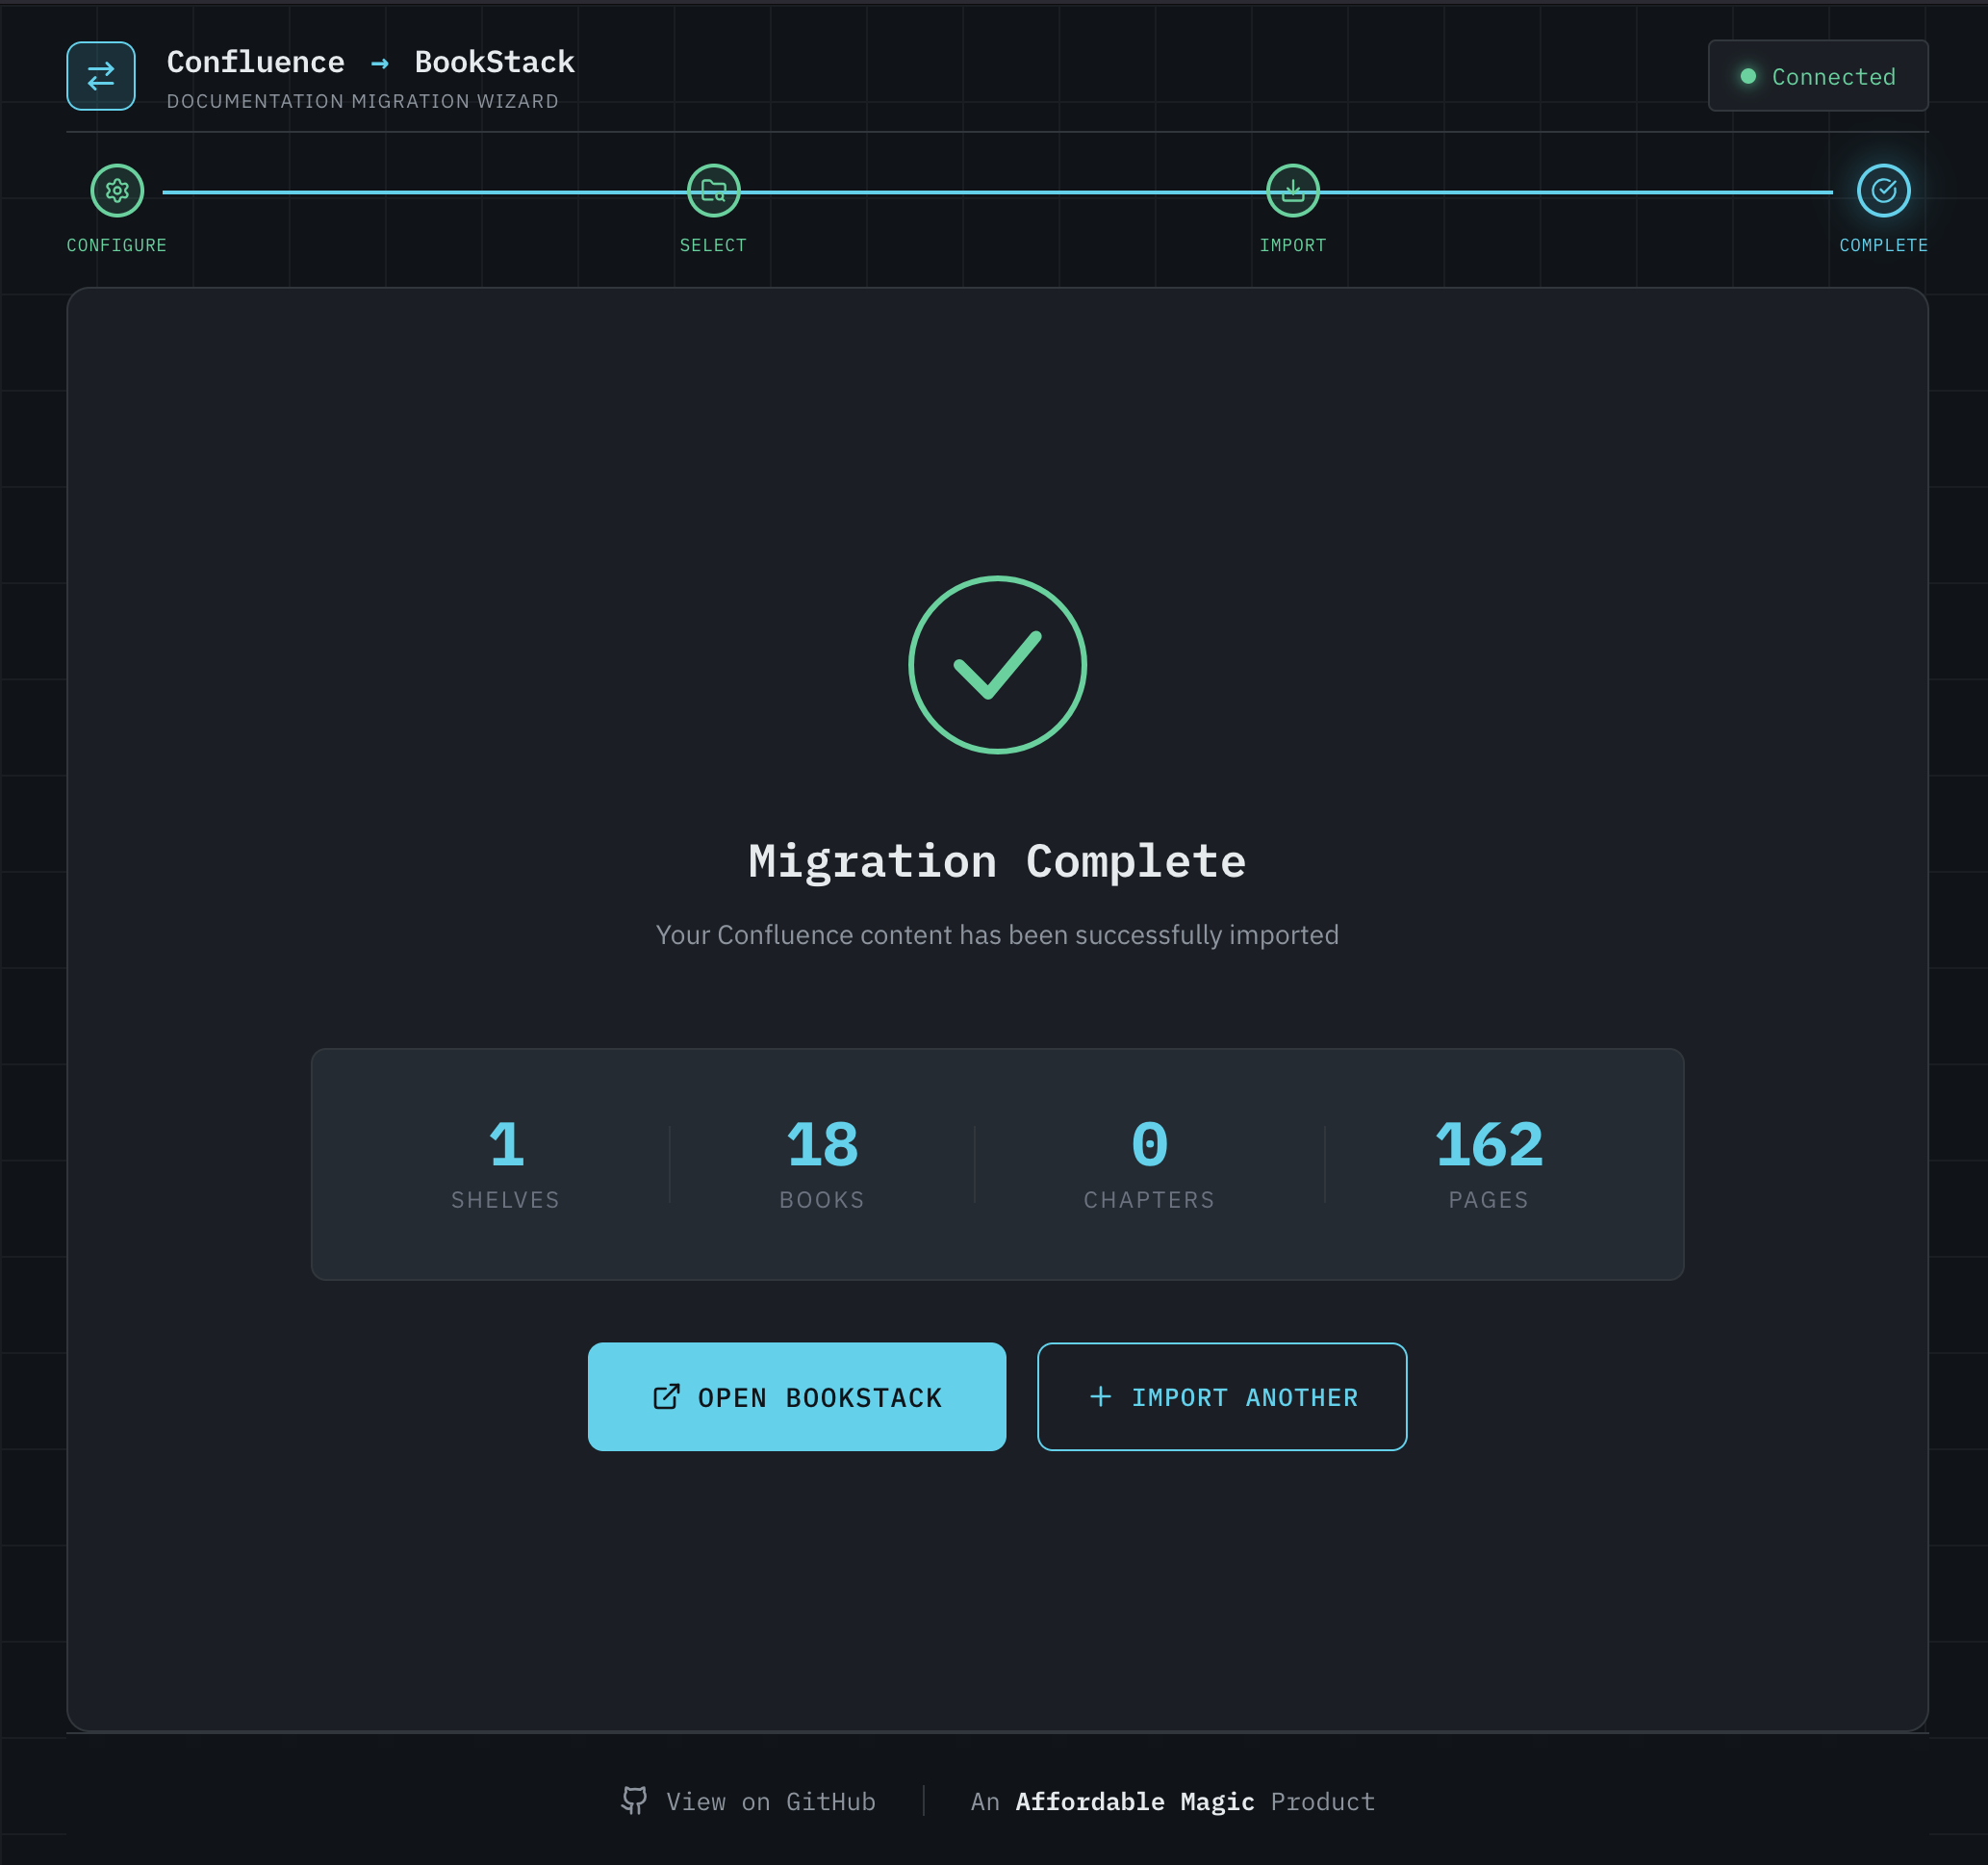Image resolution: width=1988 pixels, height=1865 pixels.
Task: Click the Select step folder icon
Action: [713, 190]
